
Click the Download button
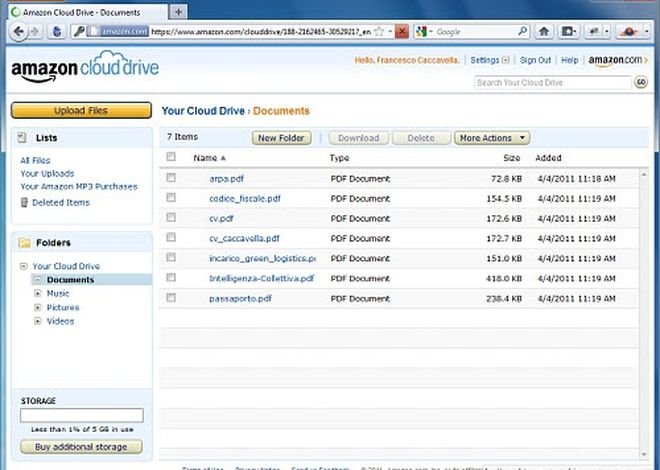[359, 138]
